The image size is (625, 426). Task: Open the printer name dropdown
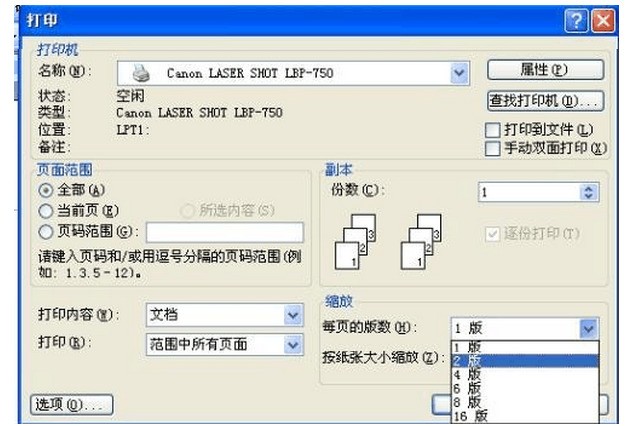click(459, 73)
